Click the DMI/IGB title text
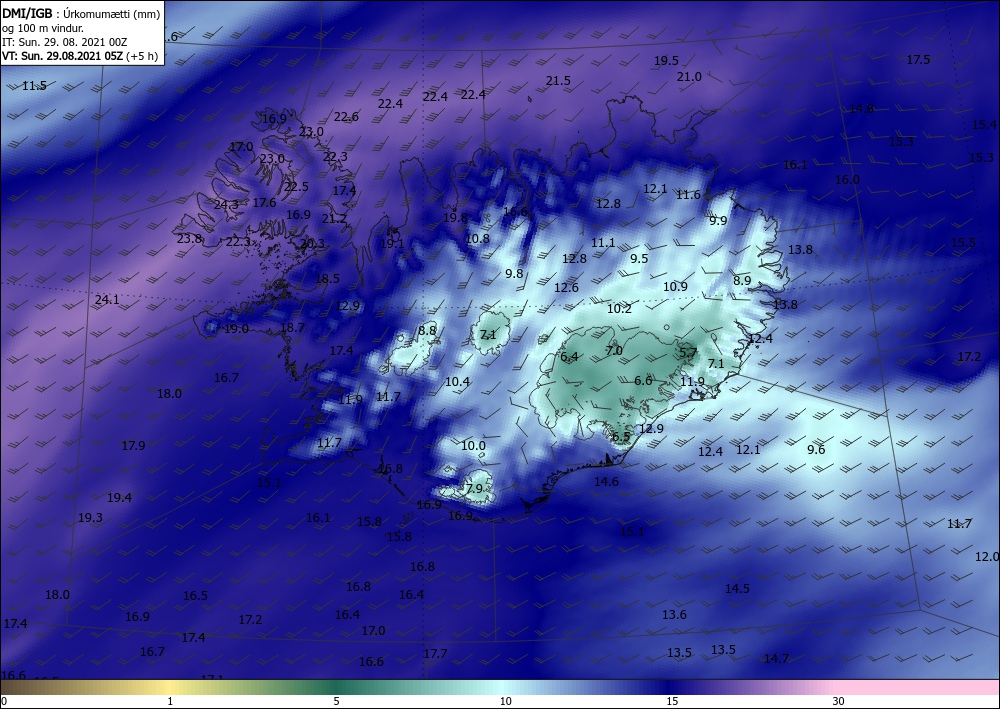Image resolution: width=1000 pixels, height=709 pixels. (28, 14)
